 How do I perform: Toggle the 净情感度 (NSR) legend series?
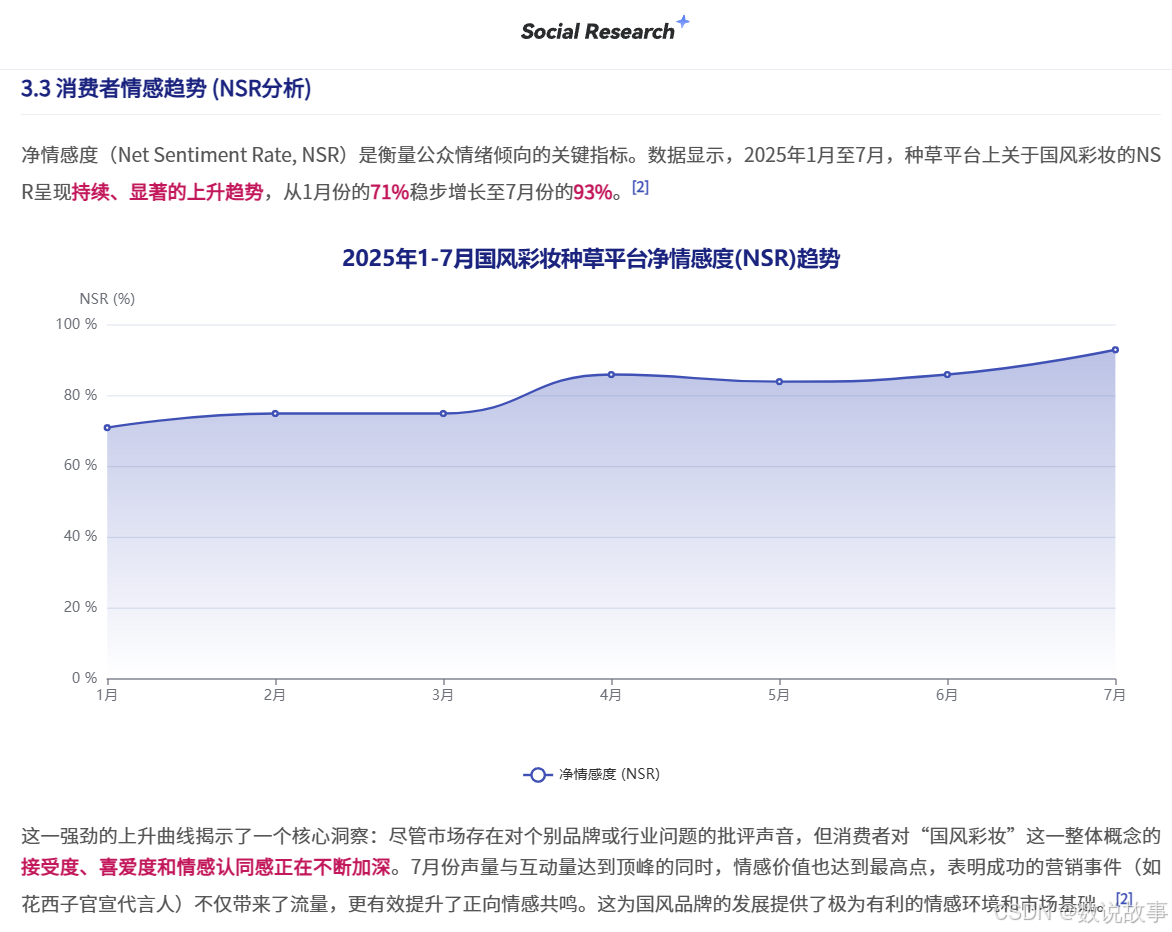tap(591, 774)
